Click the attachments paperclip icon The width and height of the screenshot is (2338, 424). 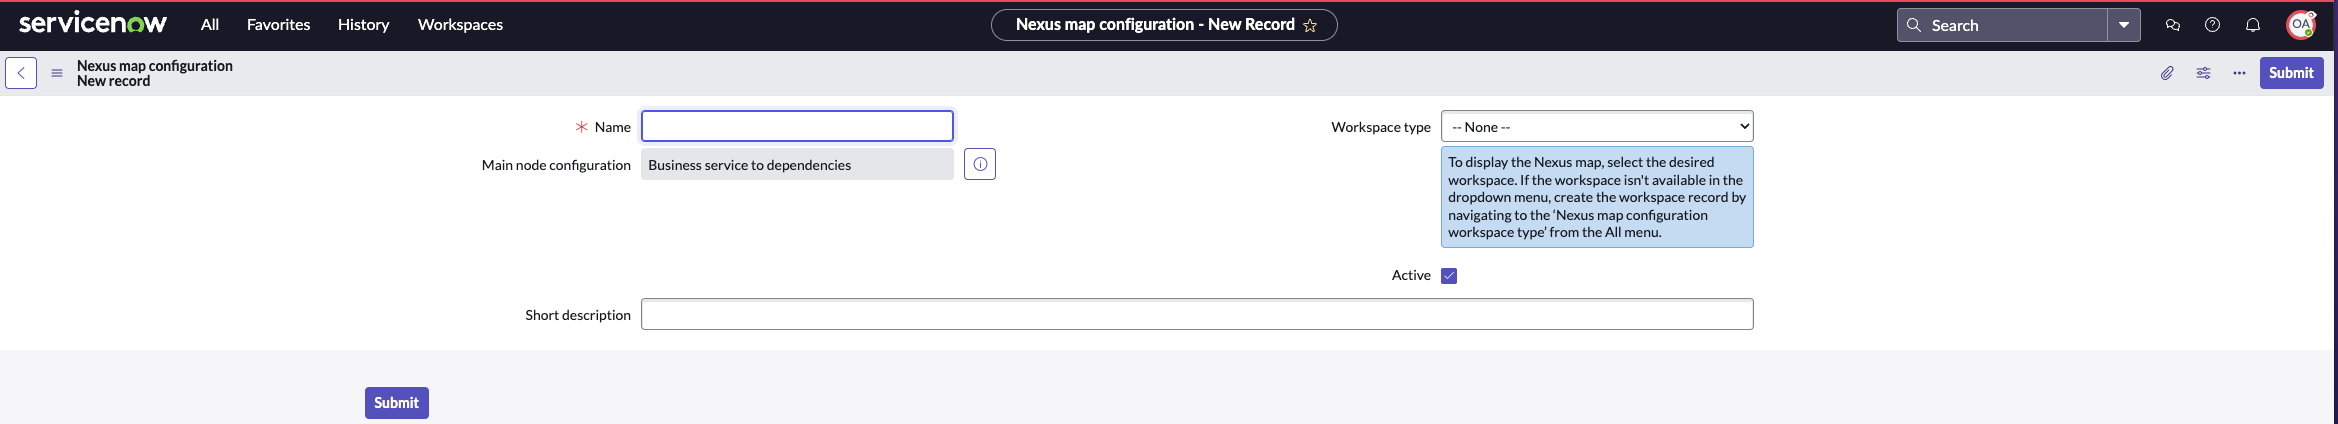(2167, 73)
